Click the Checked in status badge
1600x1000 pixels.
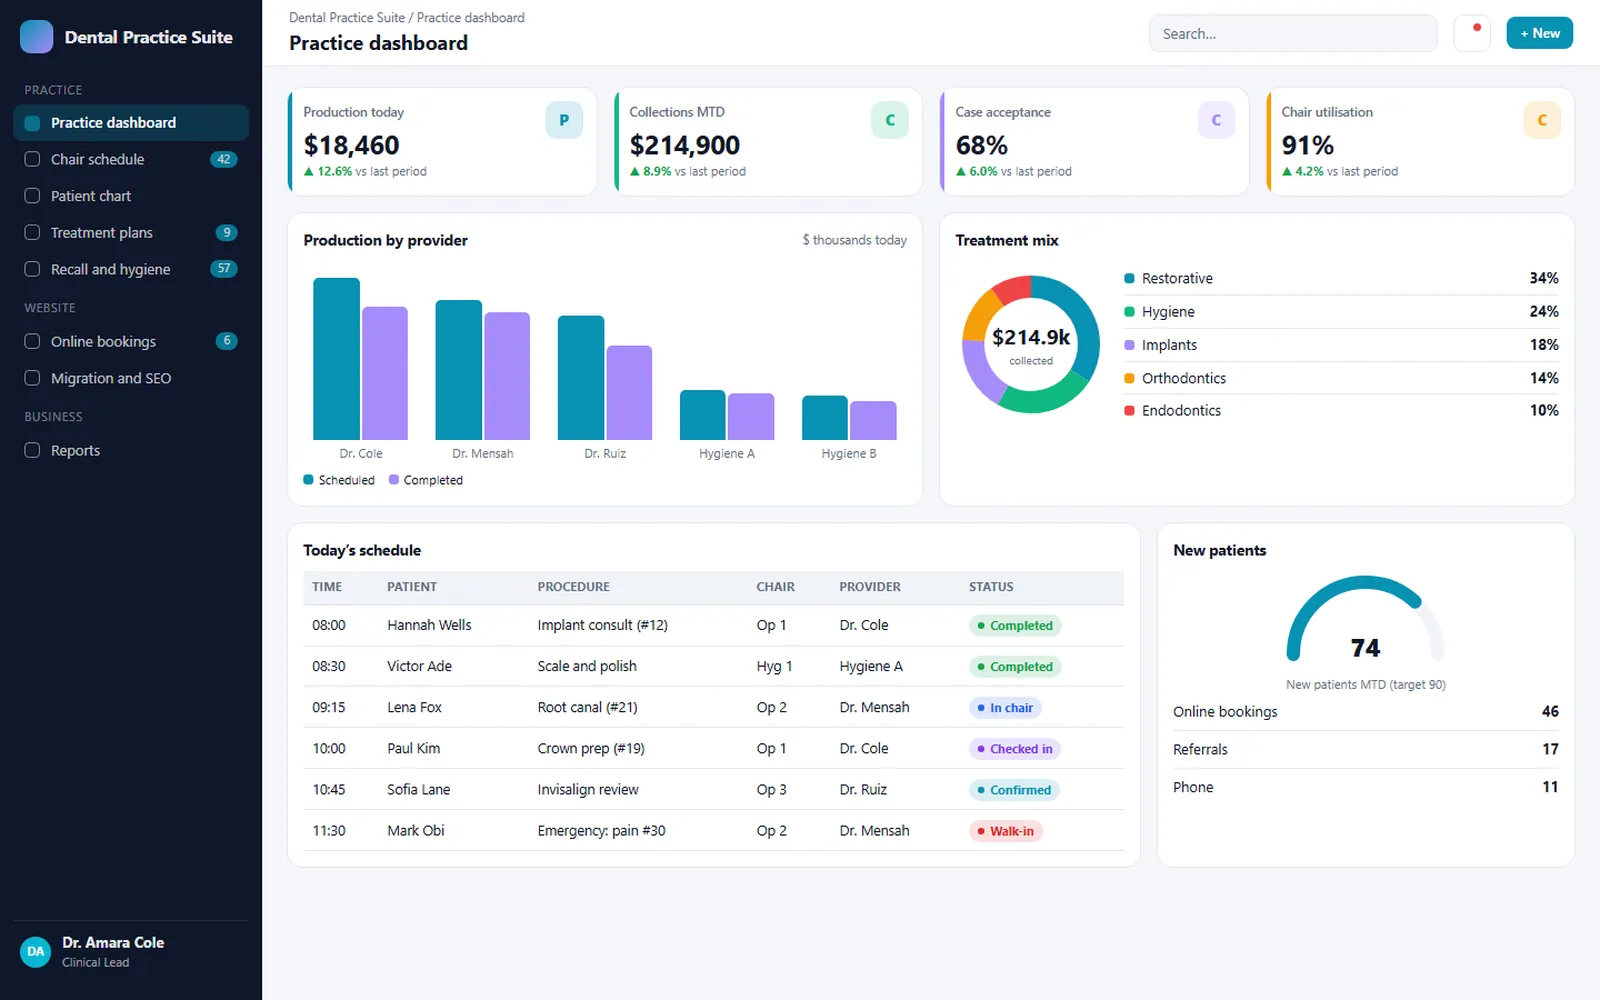tap(1015, 749)
